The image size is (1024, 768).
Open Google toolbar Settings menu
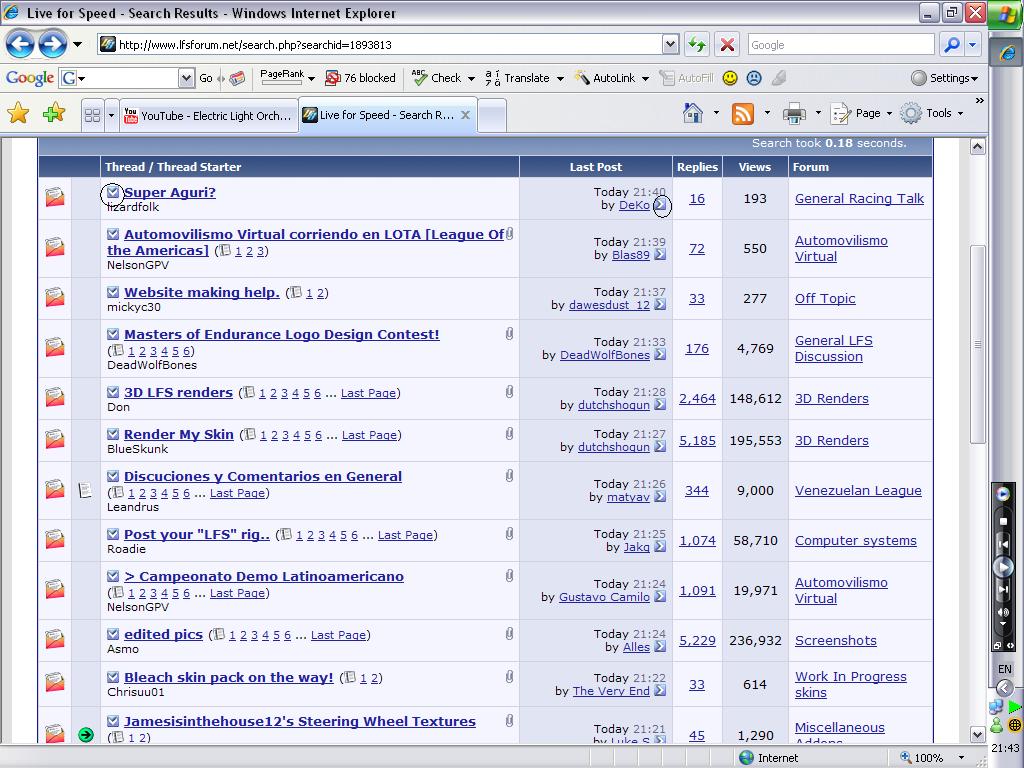click(945, 78)
